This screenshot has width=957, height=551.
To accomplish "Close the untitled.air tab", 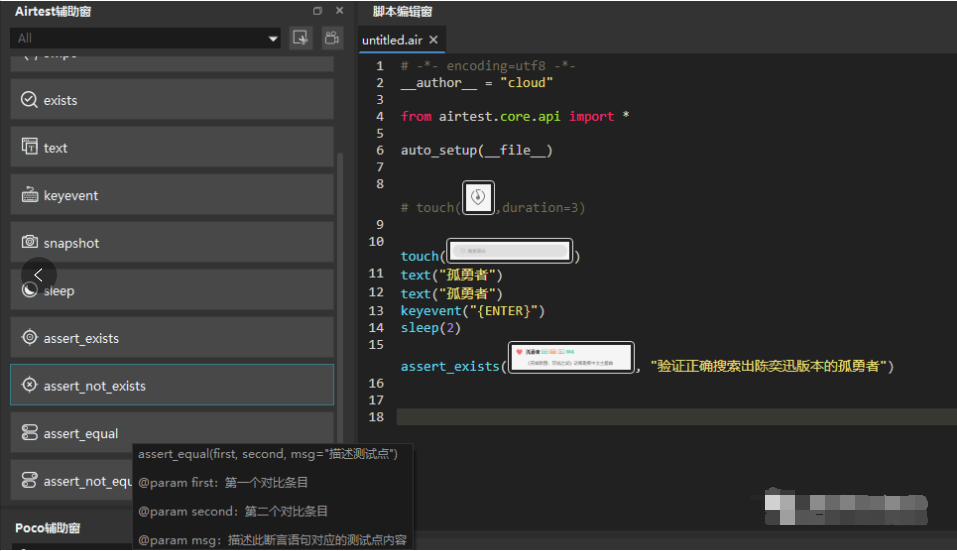I will click(x=433, y=40).
